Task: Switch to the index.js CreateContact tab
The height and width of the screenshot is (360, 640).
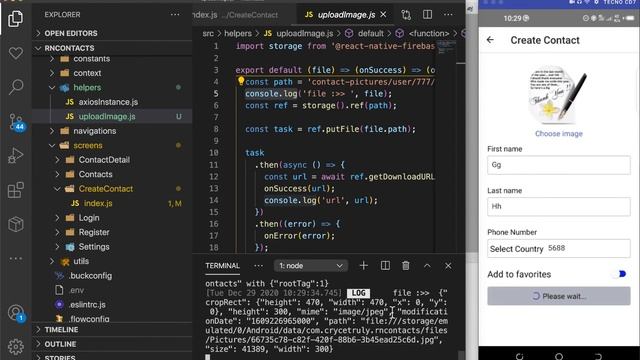Action: 244,15
